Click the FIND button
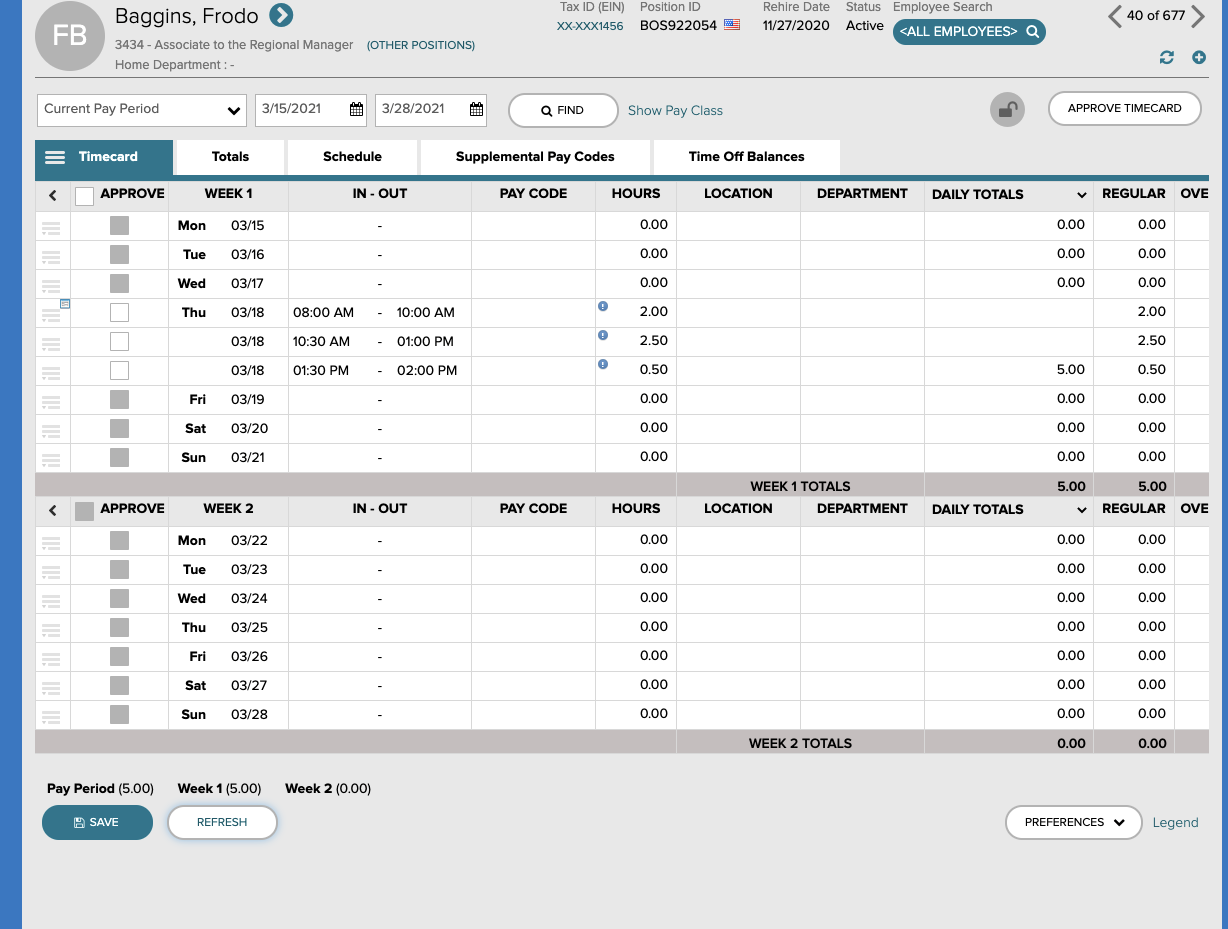The height and width of the screenshot is (929, 1228). coord(563,110)
